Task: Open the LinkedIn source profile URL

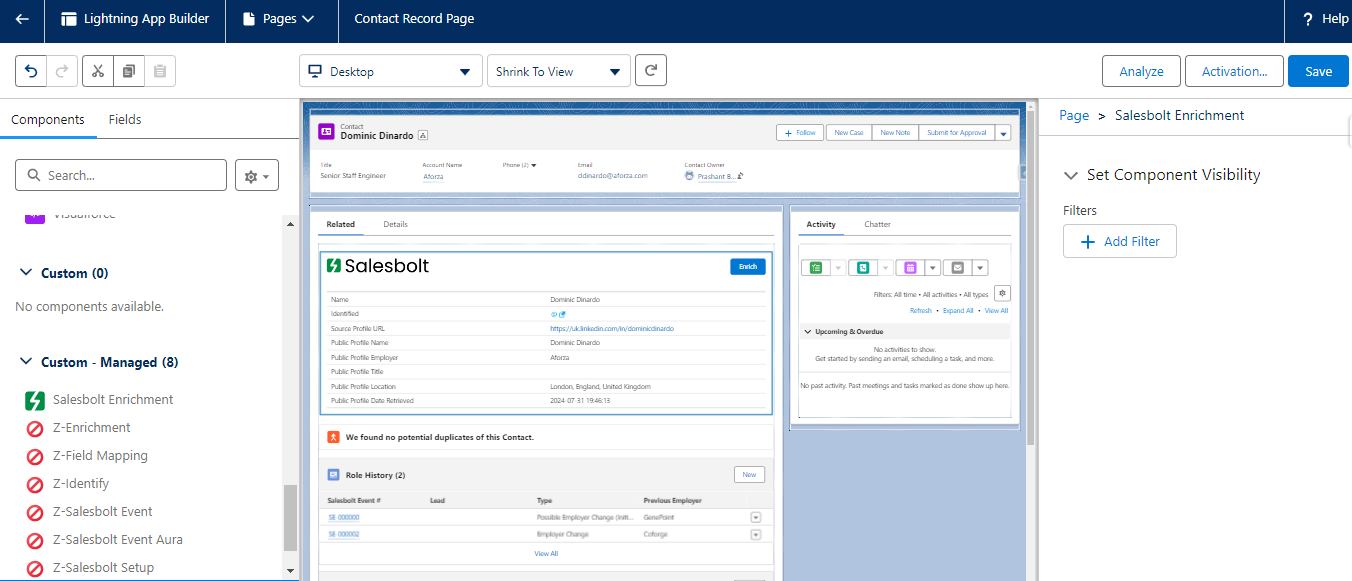Action: [611, 328]
